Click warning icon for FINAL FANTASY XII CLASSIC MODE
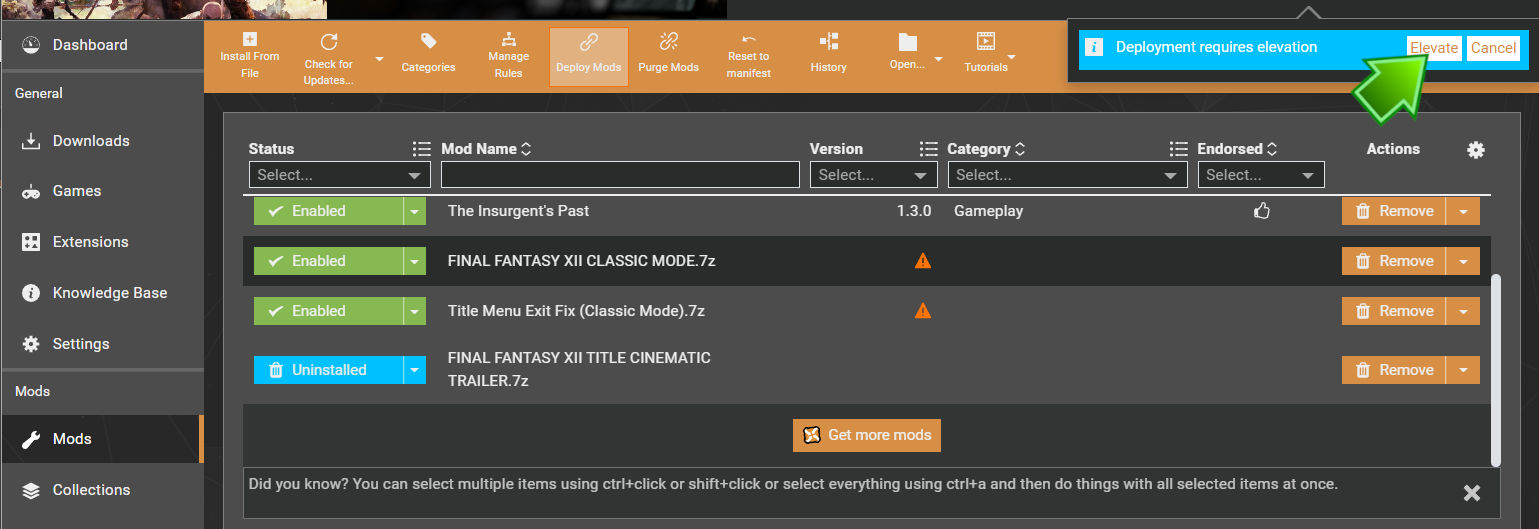 click(923, 261)
